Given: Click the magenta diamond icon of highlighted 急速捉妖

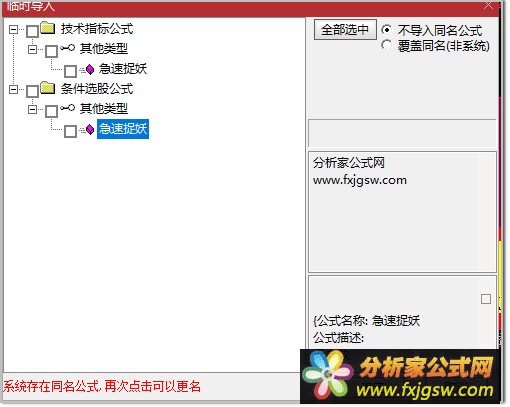Looking at the screenshot, I should point(90,129).
